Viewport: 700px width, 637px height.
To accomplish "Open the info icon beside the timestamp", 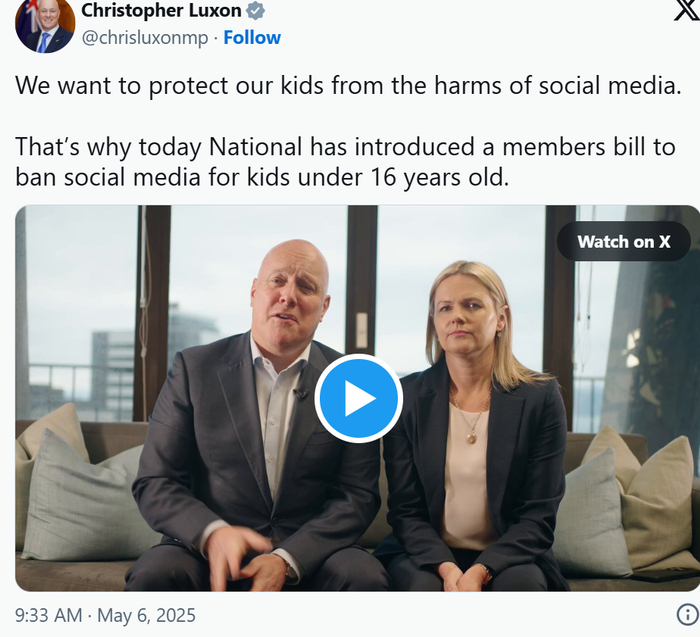I will (686, 614).
